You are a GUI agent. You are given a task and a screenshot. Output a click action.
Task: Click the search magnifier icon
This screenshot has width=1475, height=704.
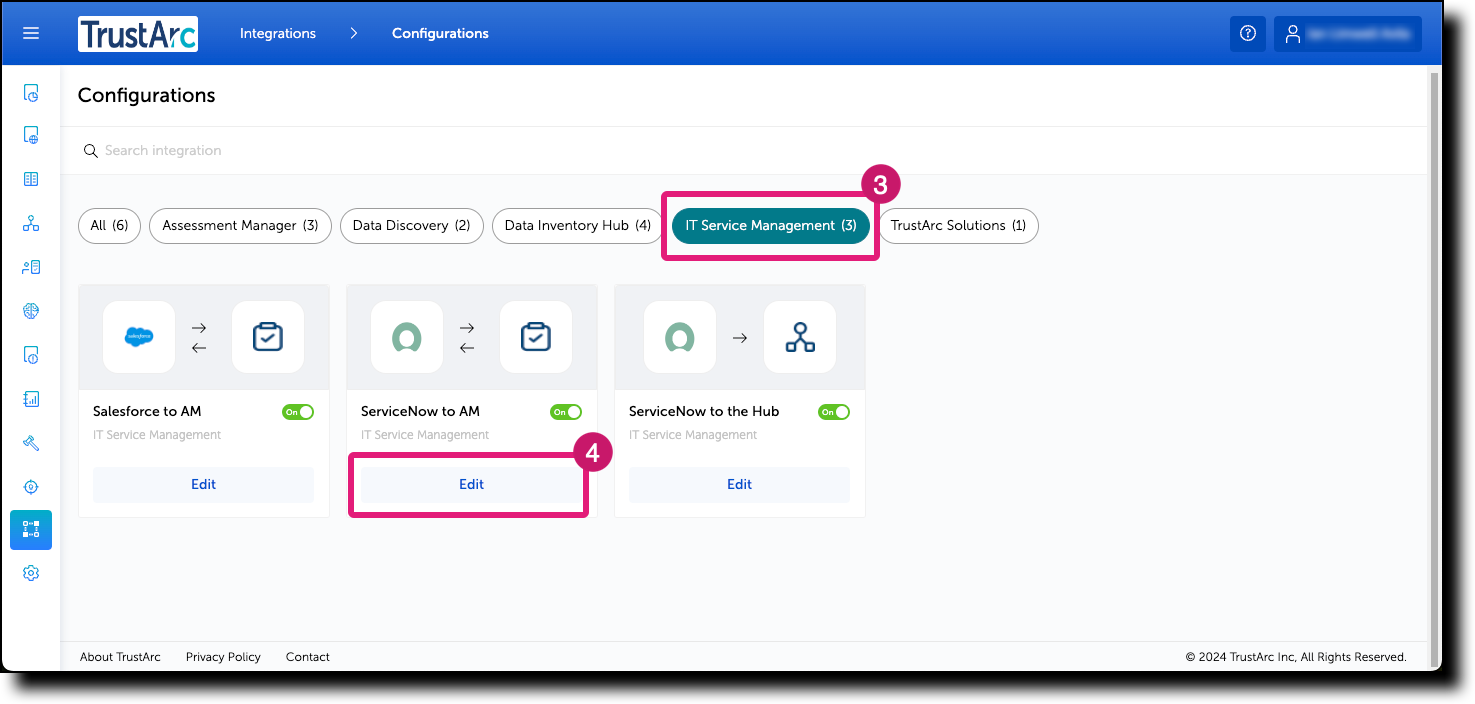[x=91, y=150]
